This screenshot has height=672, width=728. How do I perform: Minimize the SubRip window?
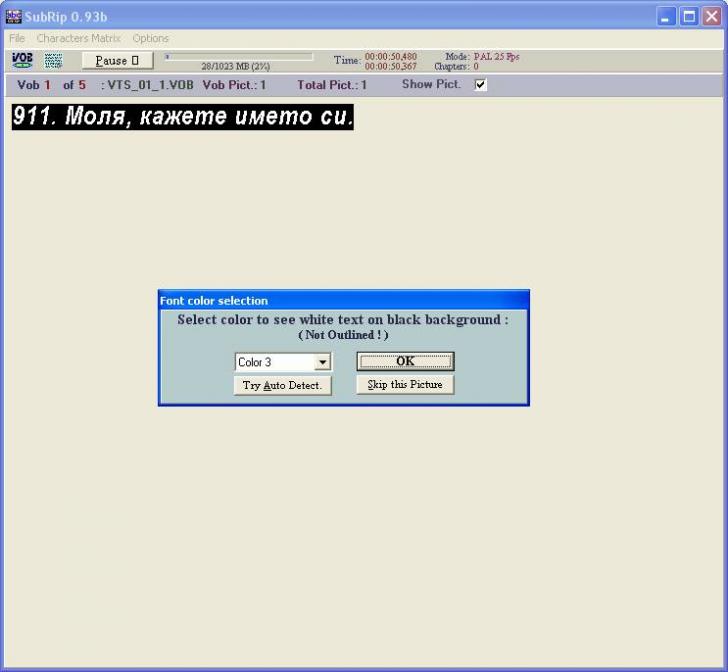point(667,16)
